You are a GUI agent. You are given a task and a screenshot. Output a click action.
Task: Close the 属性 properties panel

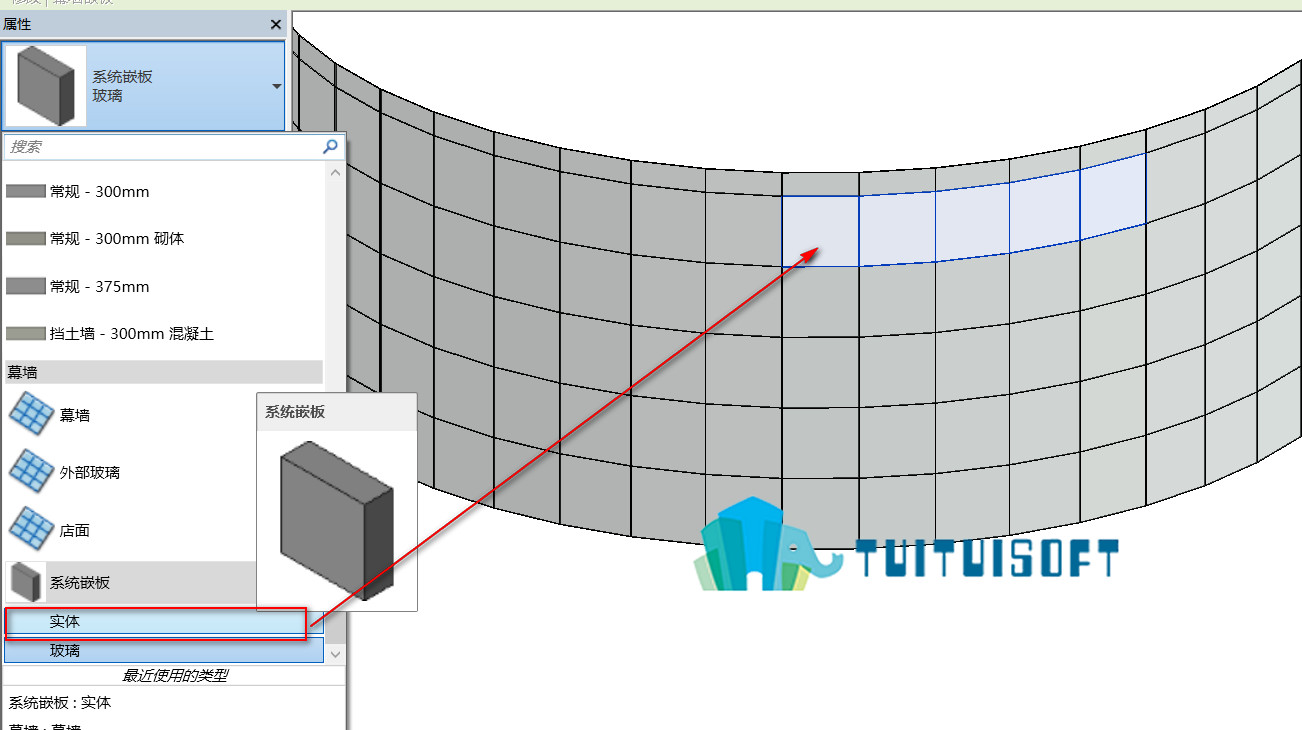point(276,24)
